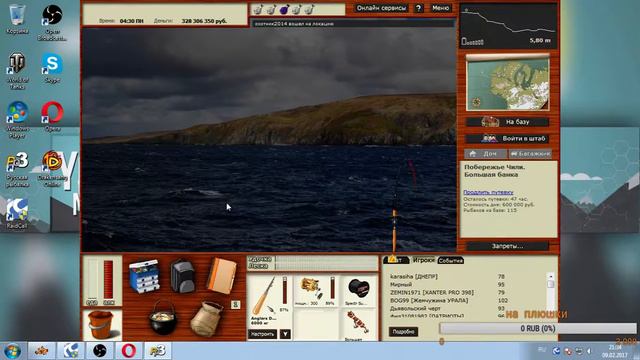640x360 pixels.
Task: Open the World of Tanks desktop shortcut
Action: coord(17,71)
